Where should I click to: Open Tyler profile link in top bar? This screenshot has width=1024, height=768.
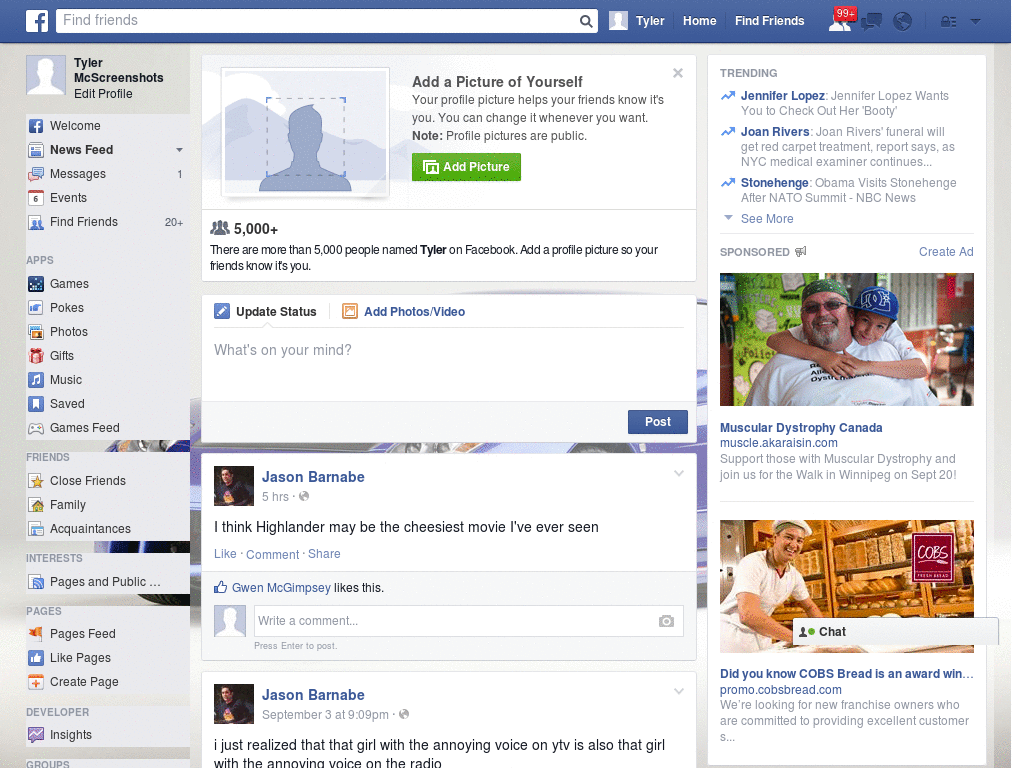(x=650, y=21)
